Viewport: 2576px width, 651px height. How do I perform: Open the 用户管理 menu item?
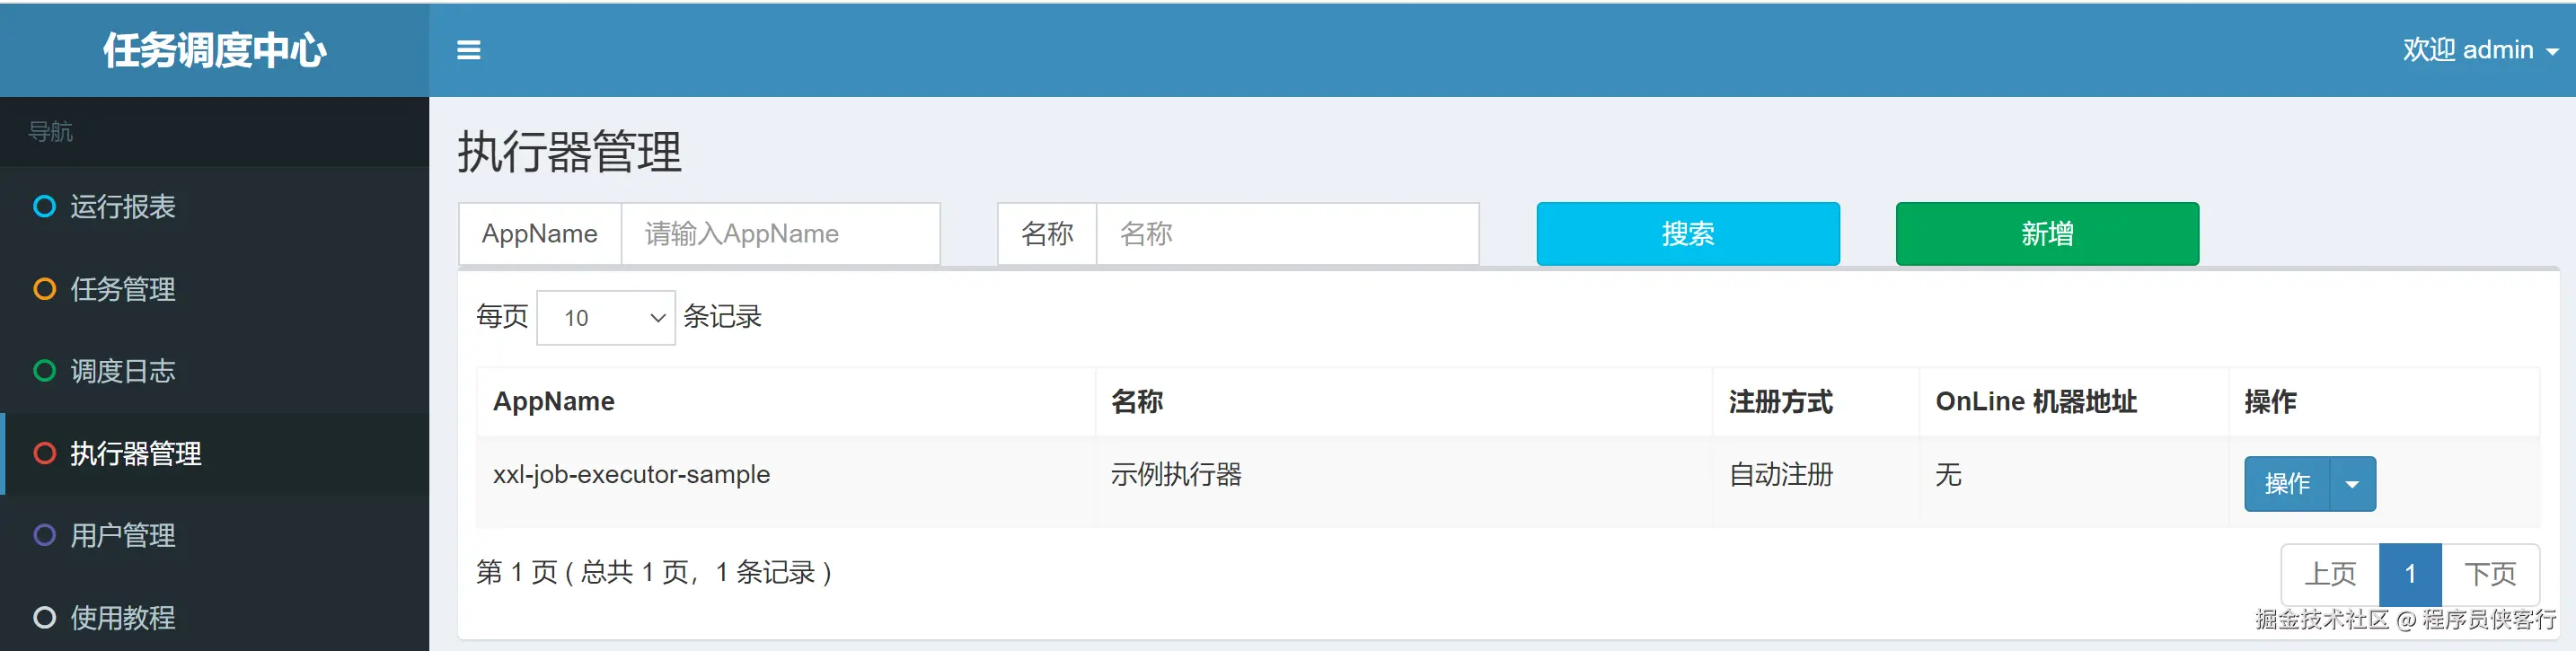(x=214, y=535)
